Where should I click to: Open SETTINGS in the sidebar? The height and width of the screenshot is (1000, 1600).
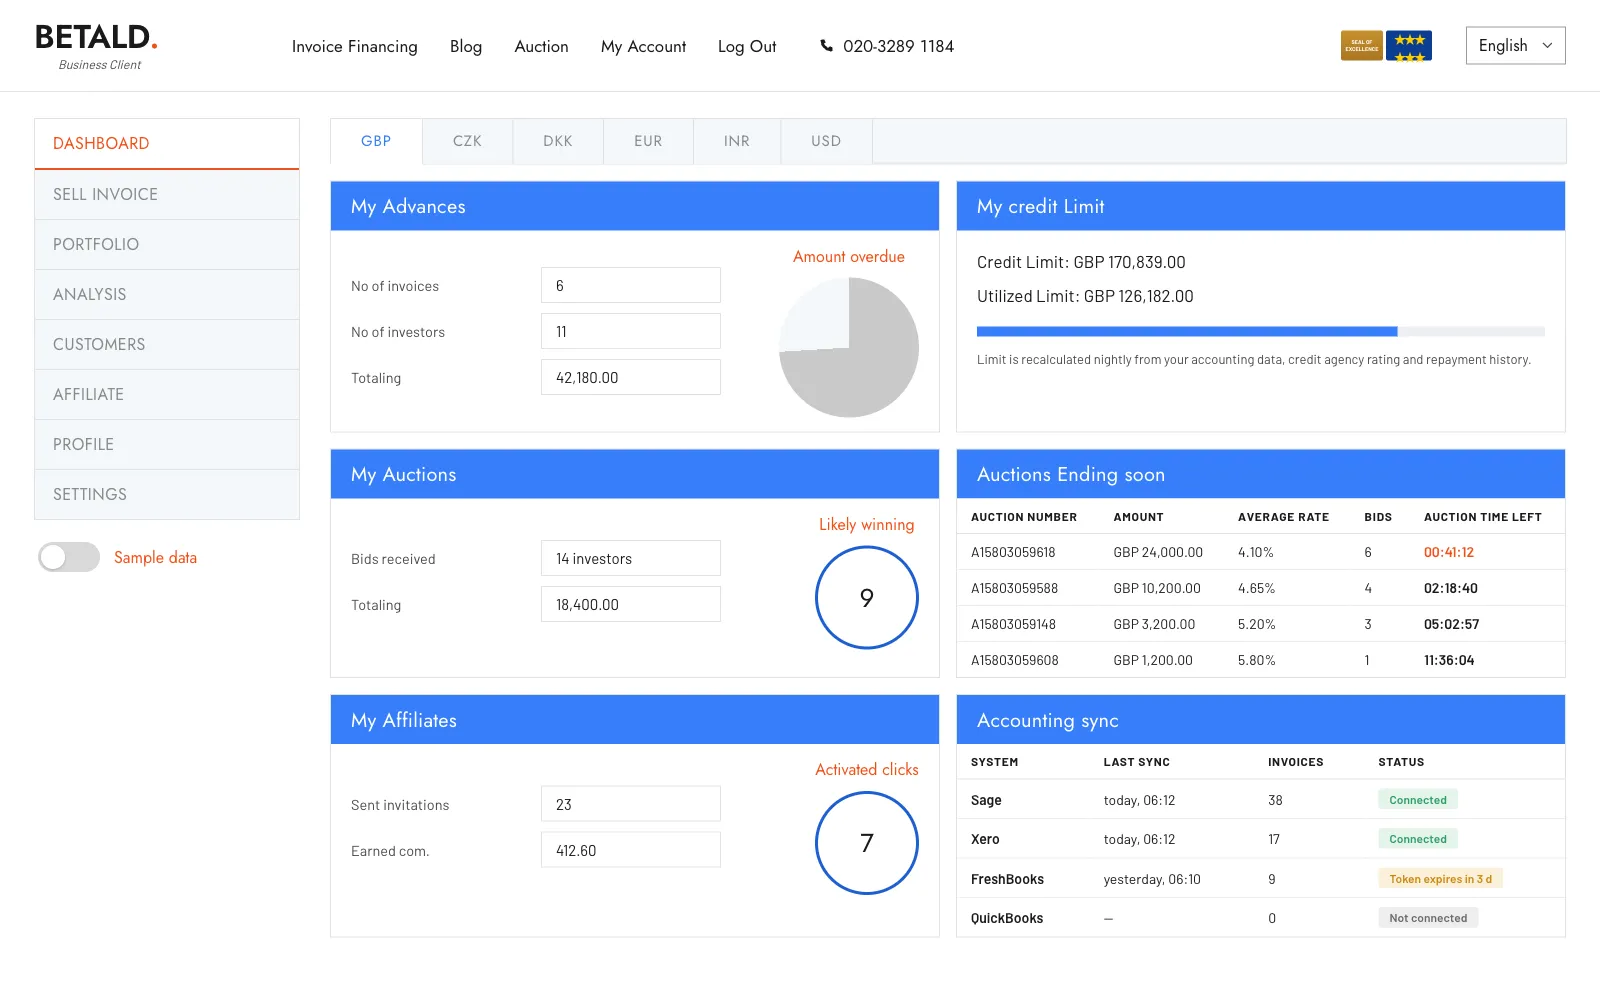click(x=167, y=494)
